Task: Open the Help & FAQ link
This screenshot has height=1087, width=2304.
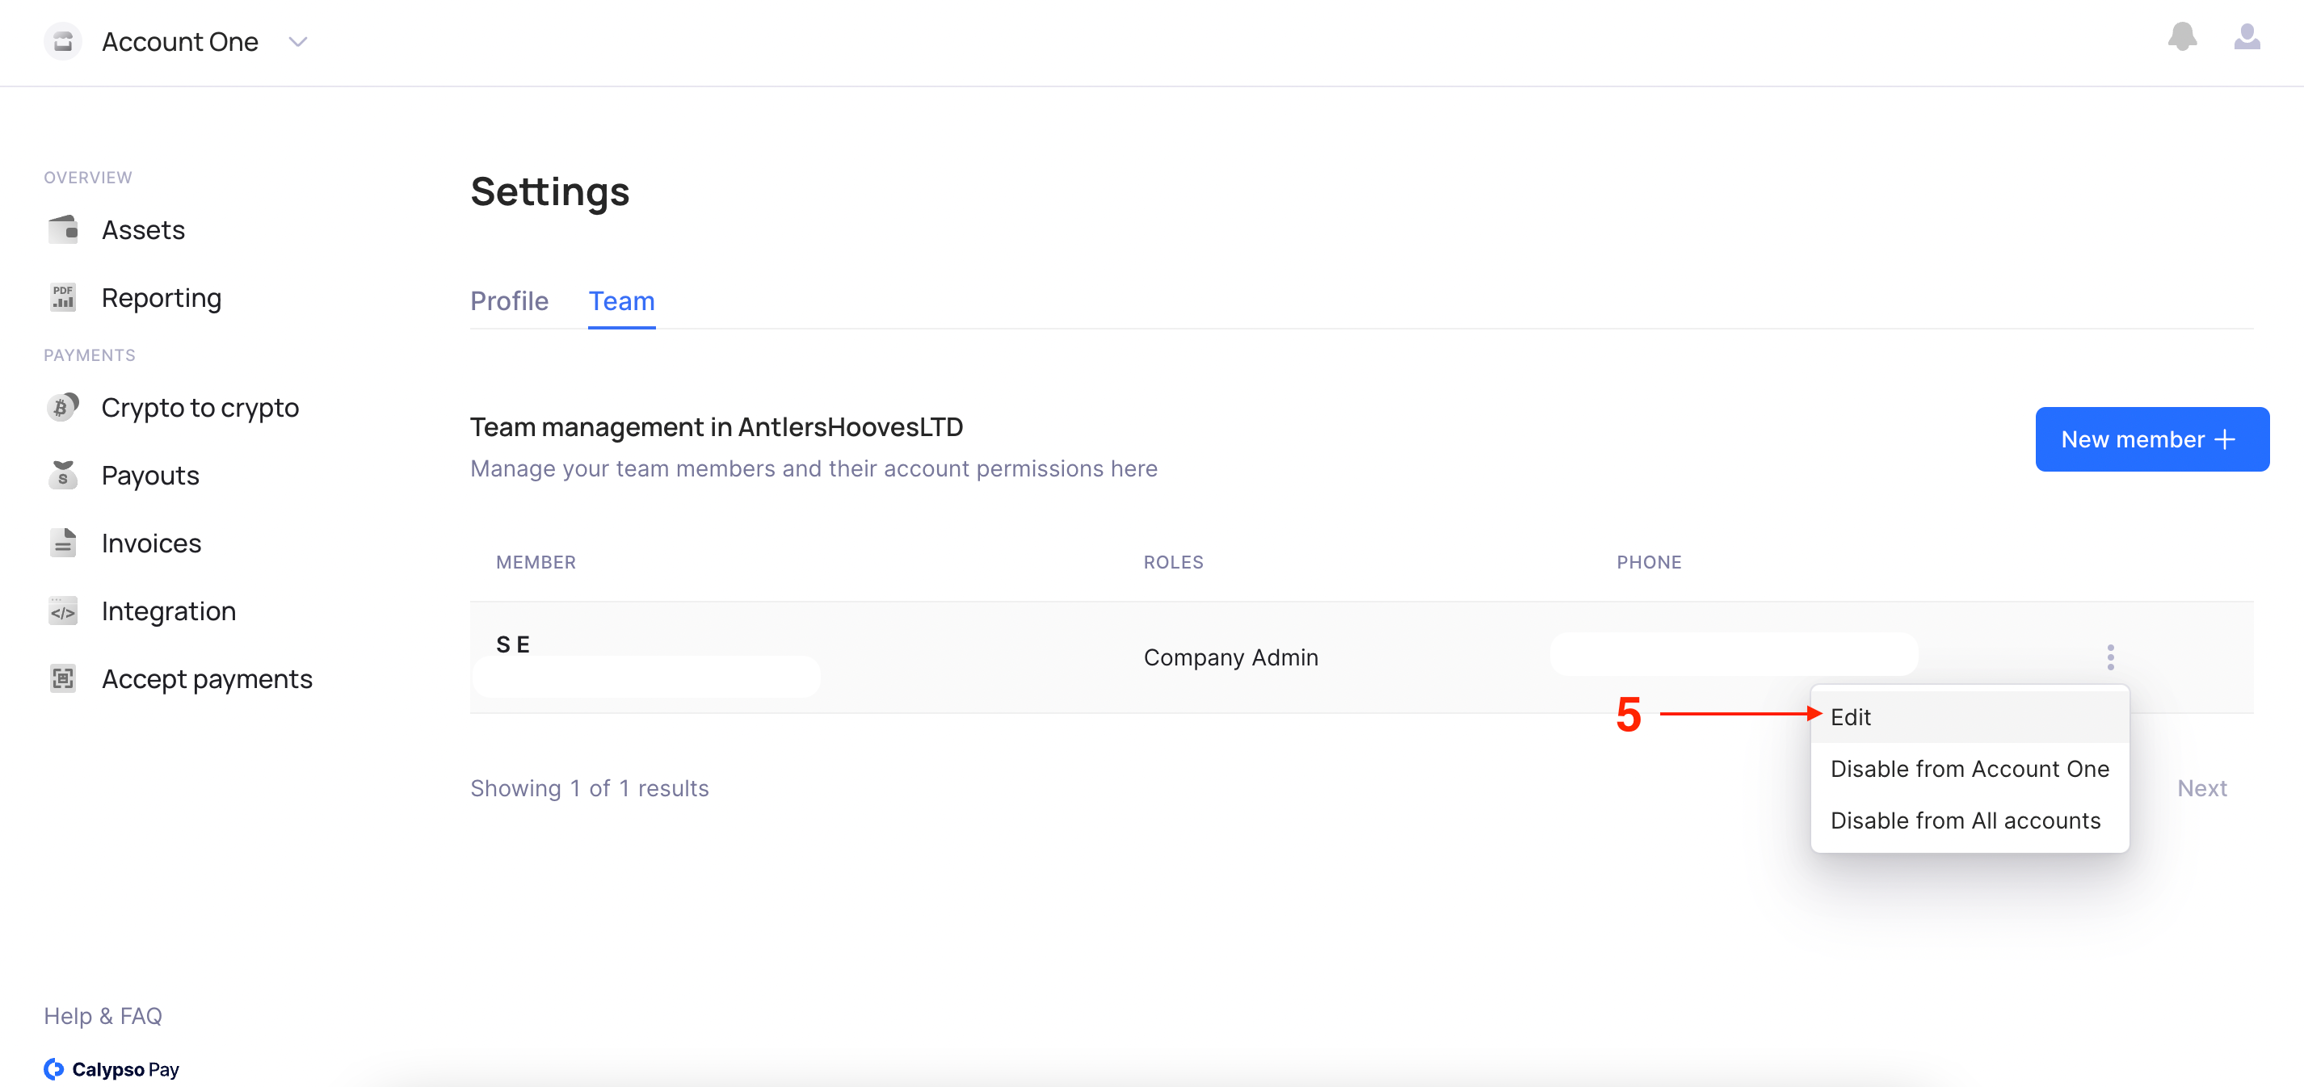Action: point(103,1016)
